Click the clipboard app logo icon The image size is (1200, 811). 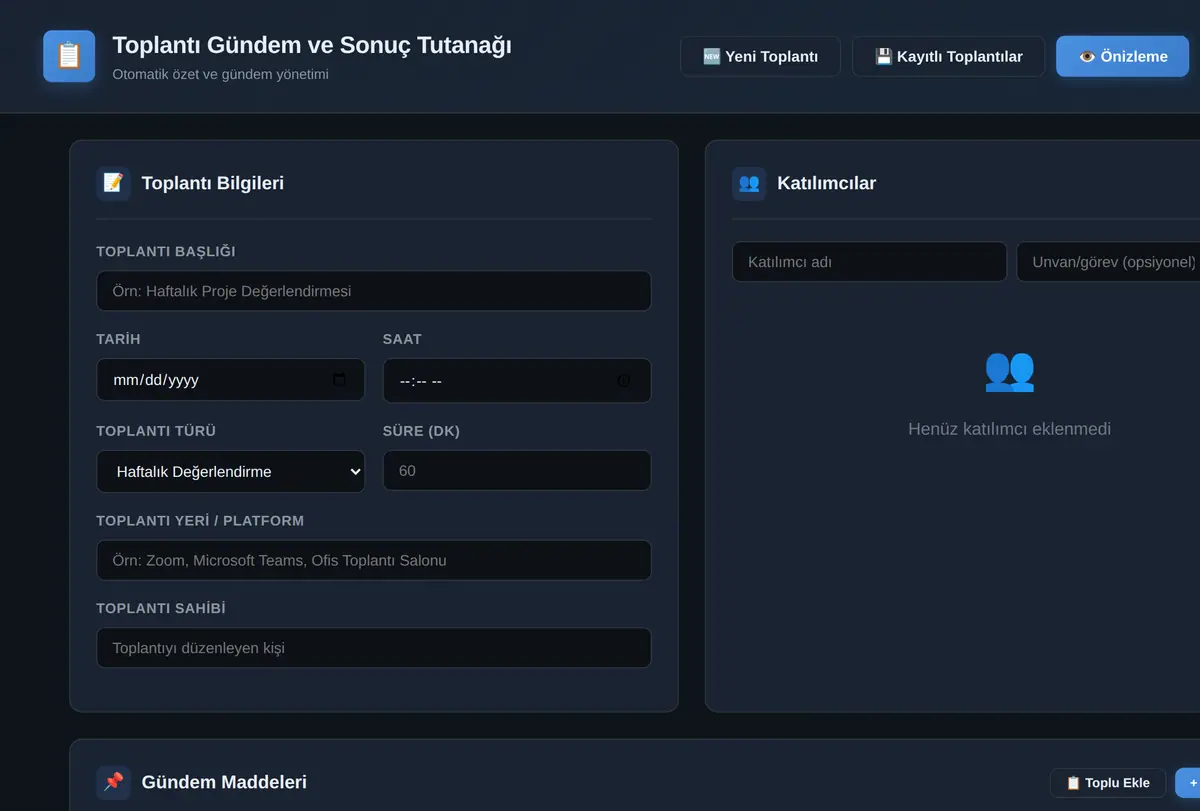(x=69, y=56)
